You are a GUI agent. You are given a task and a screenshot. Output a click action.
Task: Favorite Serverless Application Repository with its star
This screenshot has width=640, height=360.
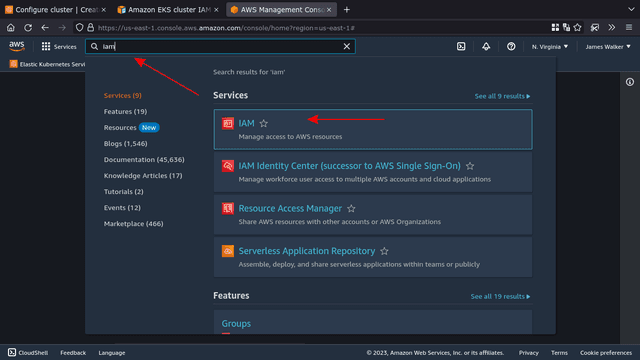coord(384,251)
